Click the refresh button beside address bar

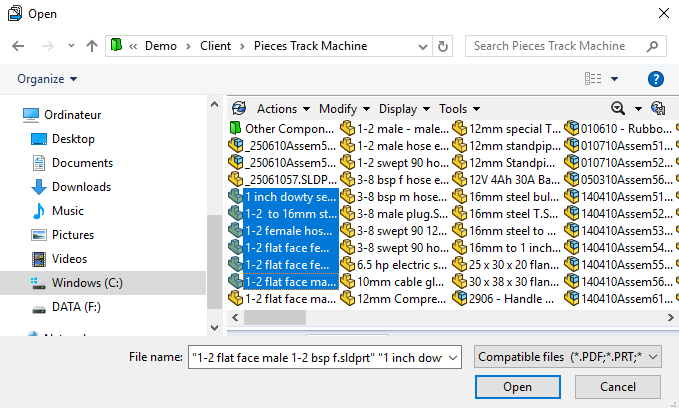point(443,46)
